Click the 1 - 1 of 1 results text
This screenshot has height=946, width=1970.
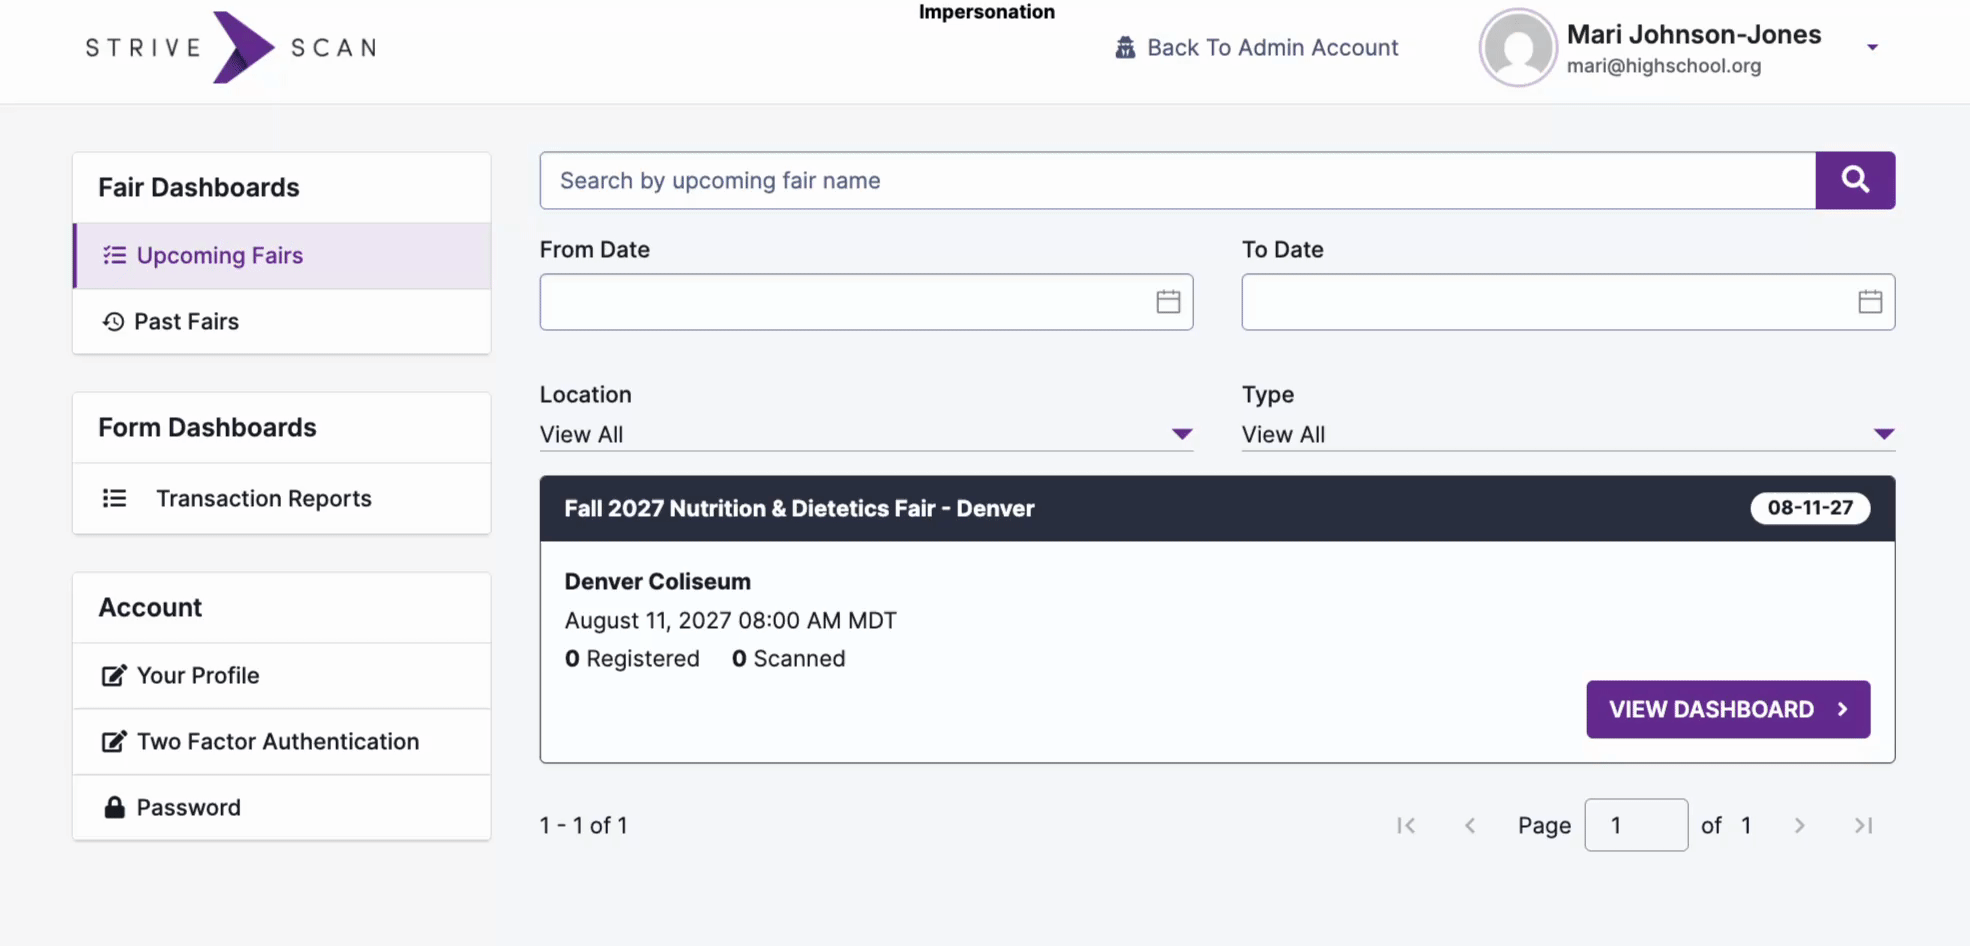(x=584, y=825)
